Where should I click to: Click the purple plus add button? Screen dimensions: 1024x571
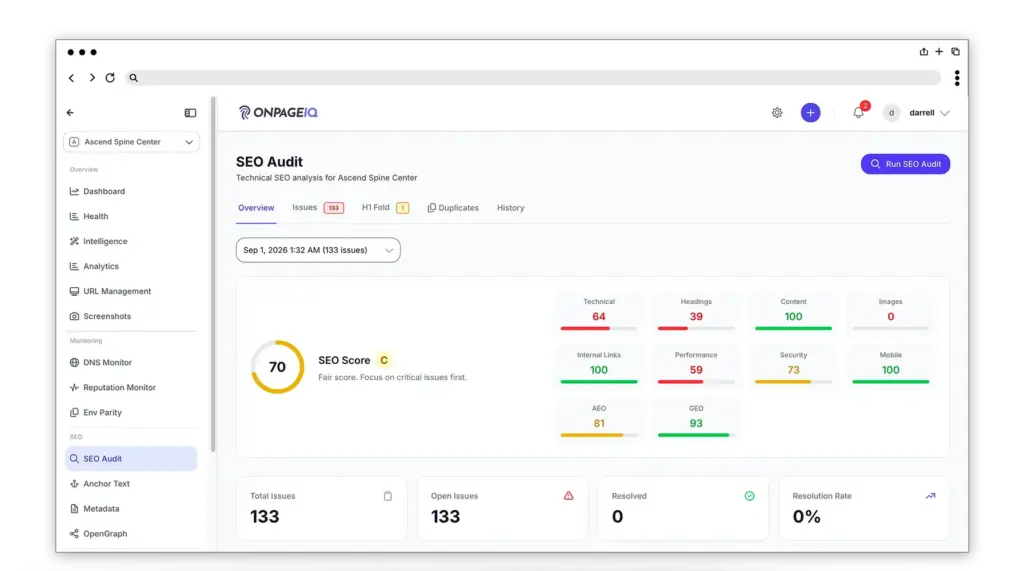point(810,112)
